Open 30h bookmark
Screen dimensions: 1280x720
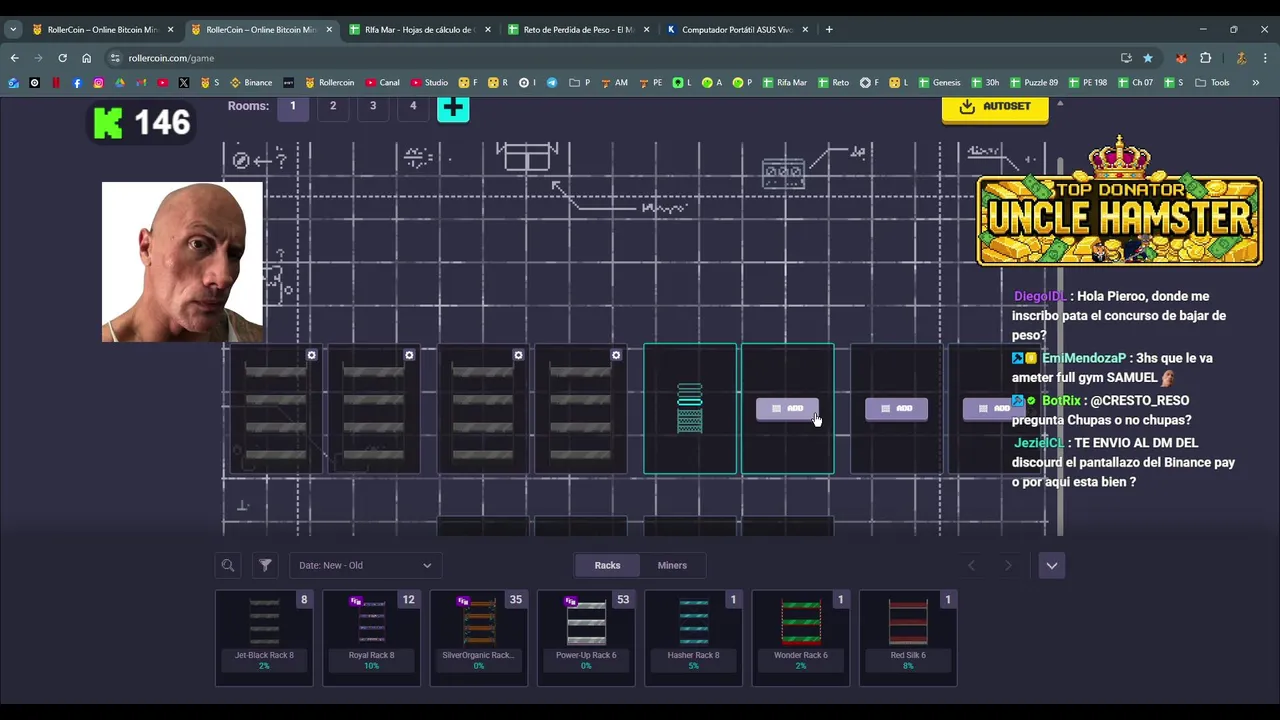click(985, 83)
